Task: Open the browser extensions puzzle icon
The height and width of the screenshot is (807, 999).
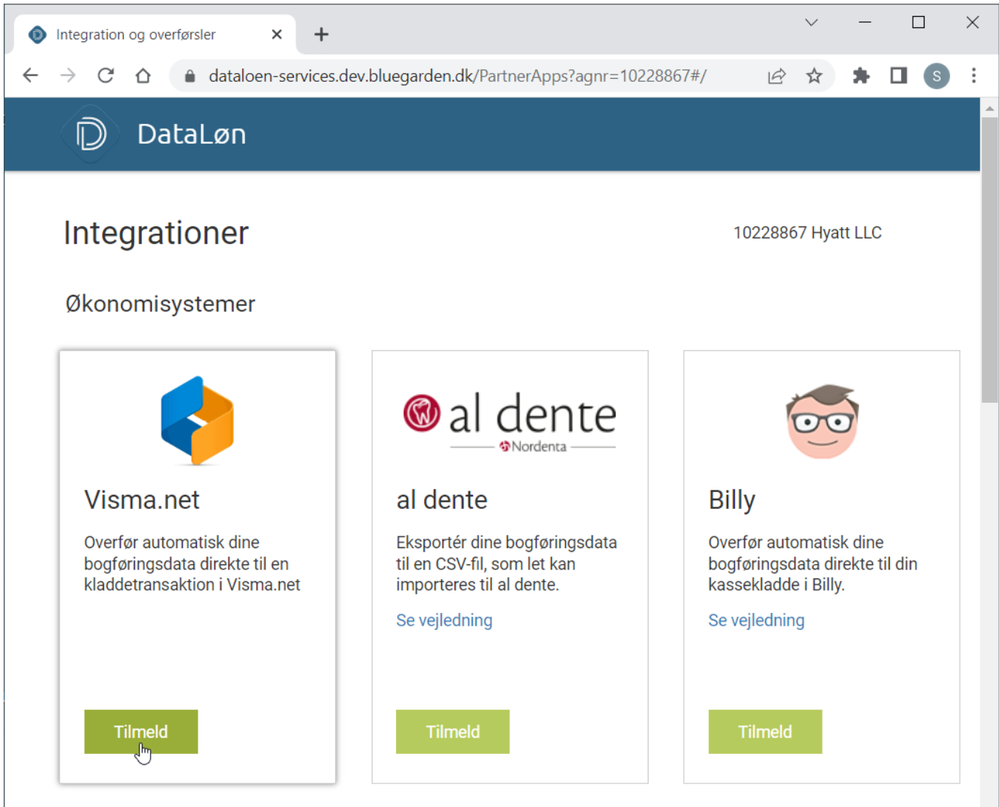Action: point(861,76)
